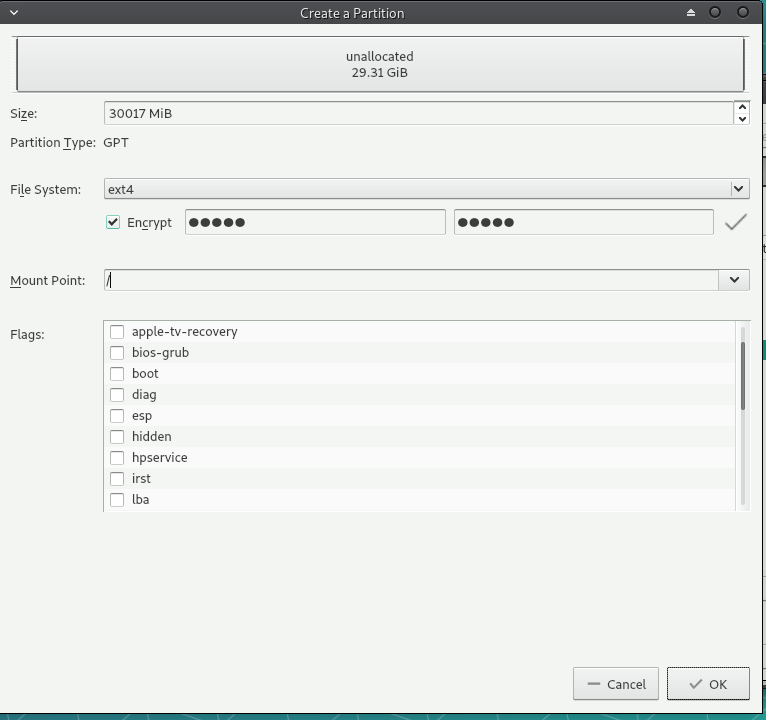766x720 pixels.
Task: Open the window menu chevron in title bar
Action: [14, 13]
